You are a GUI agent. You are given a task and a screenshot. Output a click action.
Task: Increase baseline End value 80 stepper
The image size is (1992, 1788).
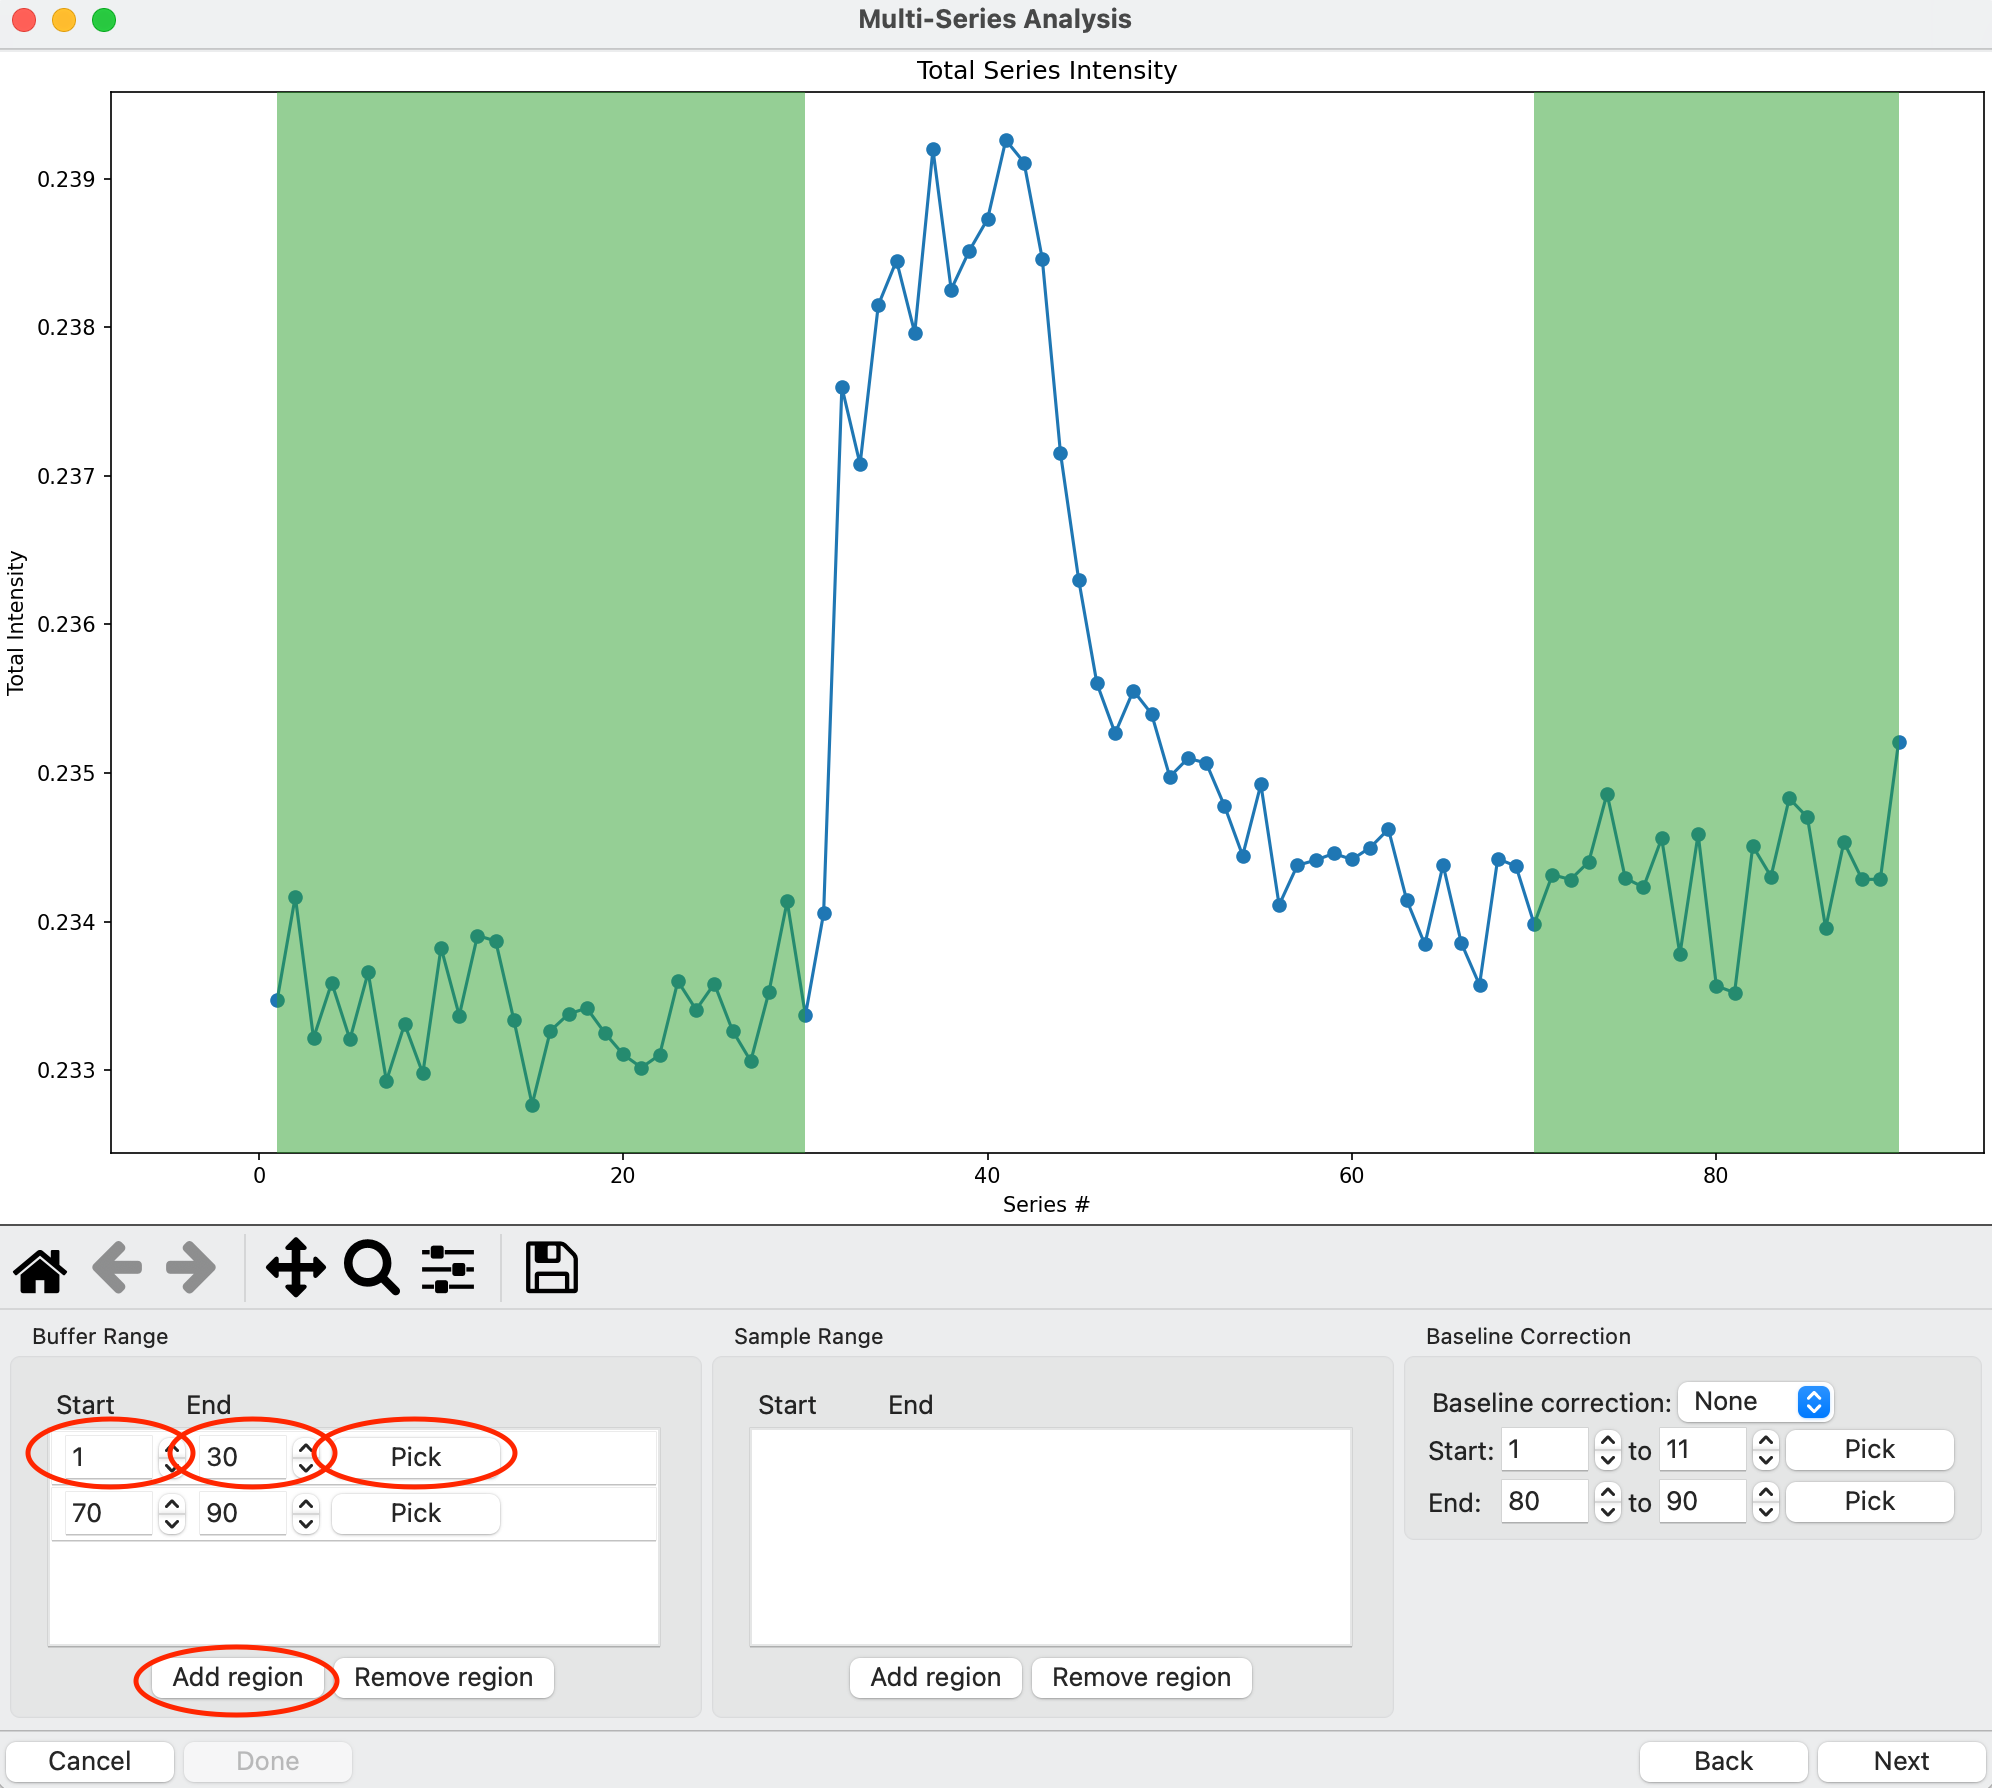[1607, 1492]
